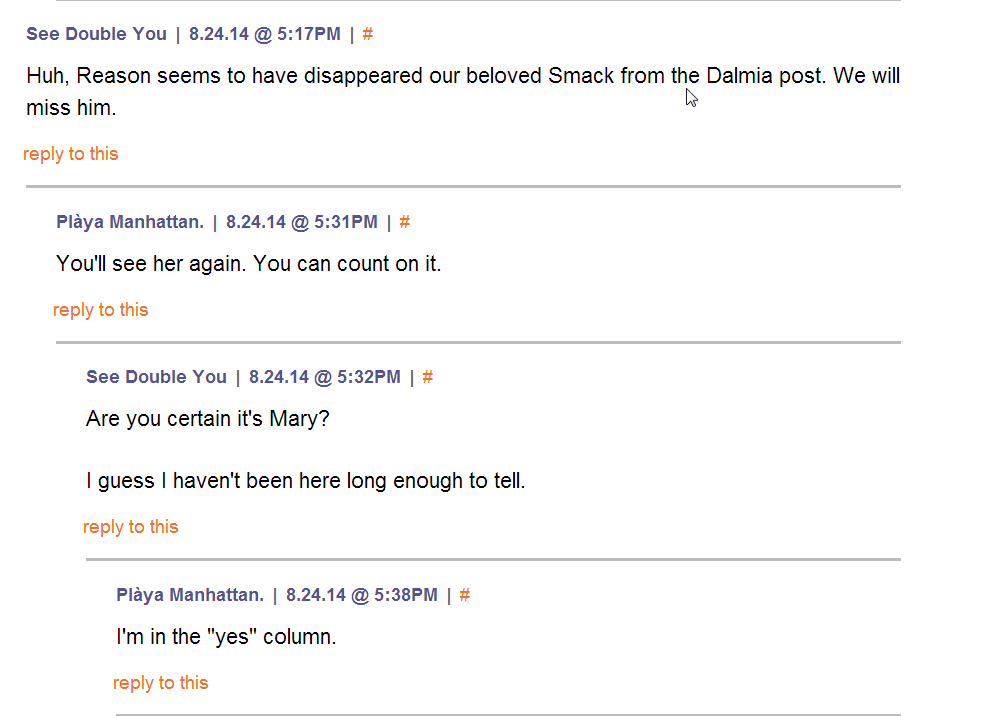Reply to the "Are you certain it's Mary?" comment
Image resolution: width=1003 pixels, height=716 pixels.
(x=131, y=527)
